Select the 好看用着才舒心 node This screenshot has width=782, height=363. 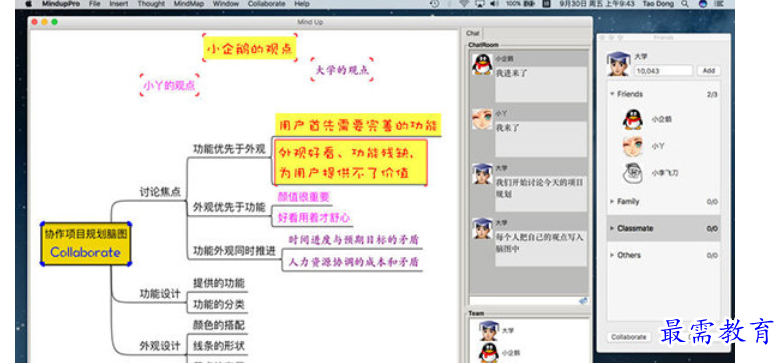[x=314, y=217]
